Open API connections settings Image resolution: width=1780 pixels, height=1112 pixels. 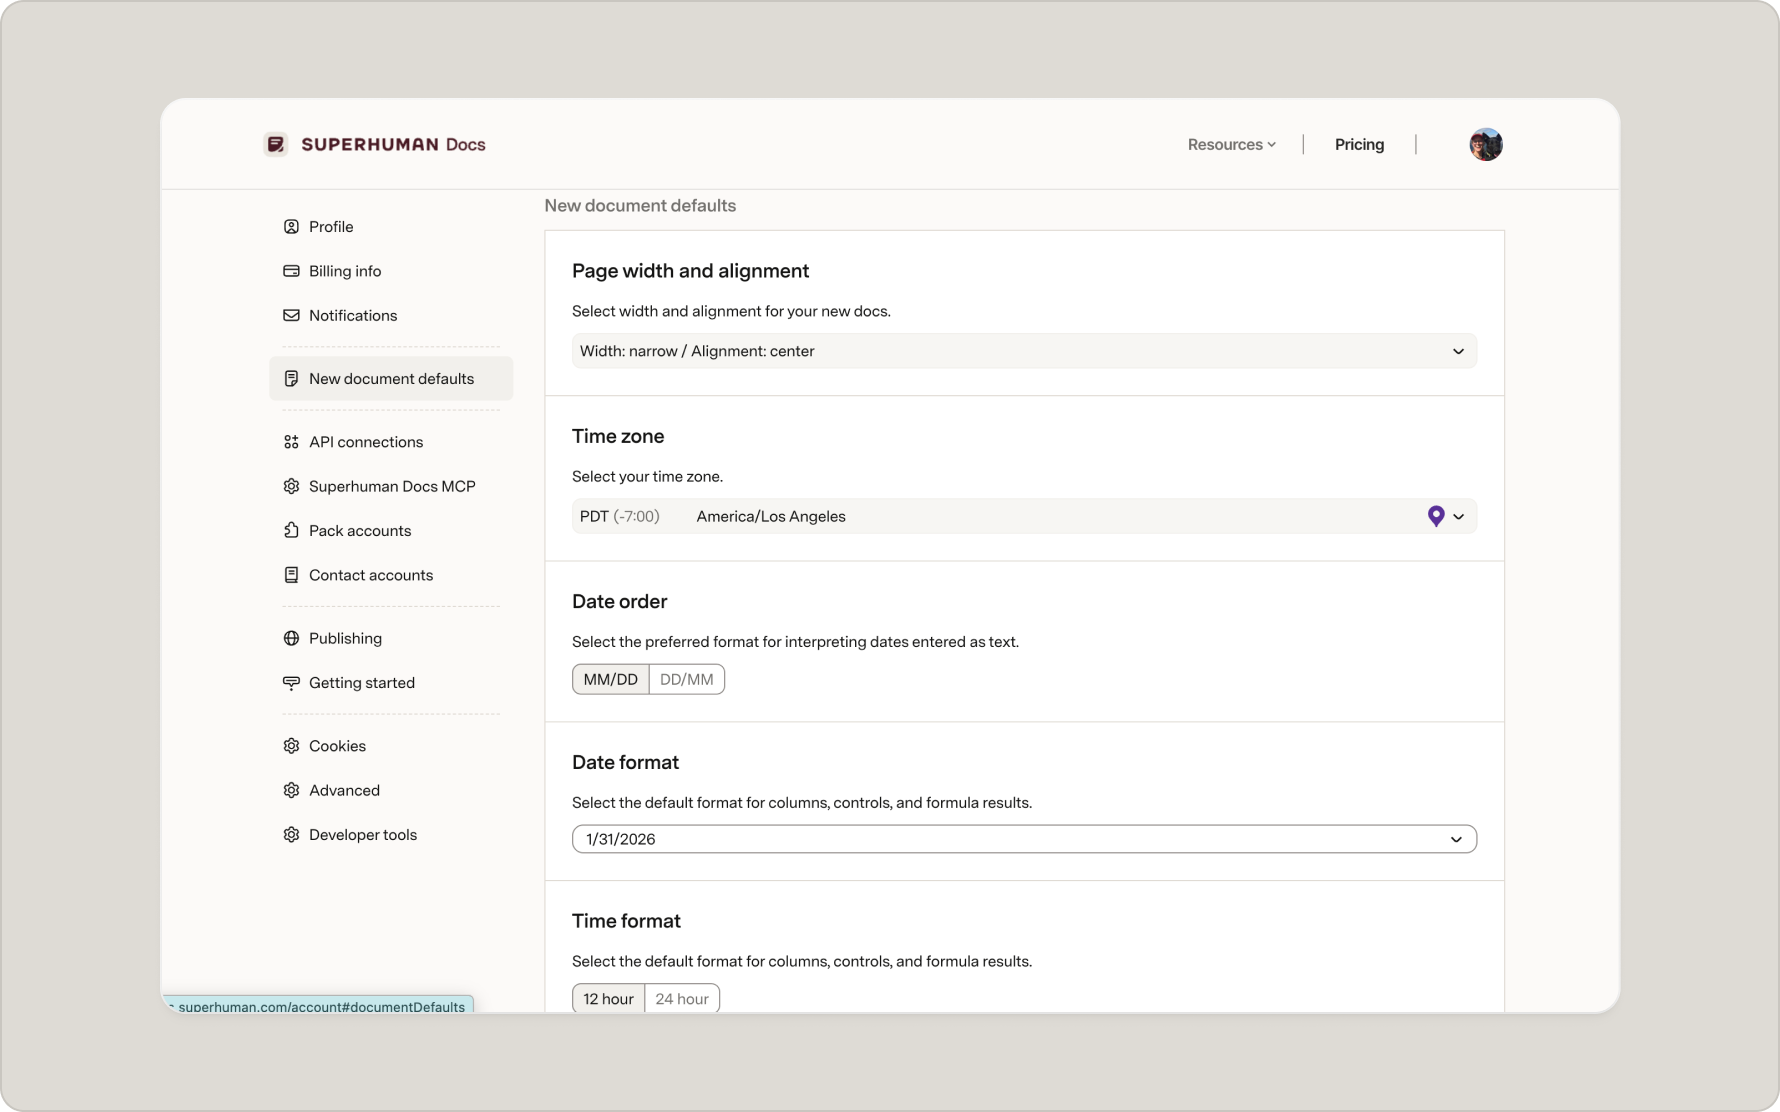366,442
